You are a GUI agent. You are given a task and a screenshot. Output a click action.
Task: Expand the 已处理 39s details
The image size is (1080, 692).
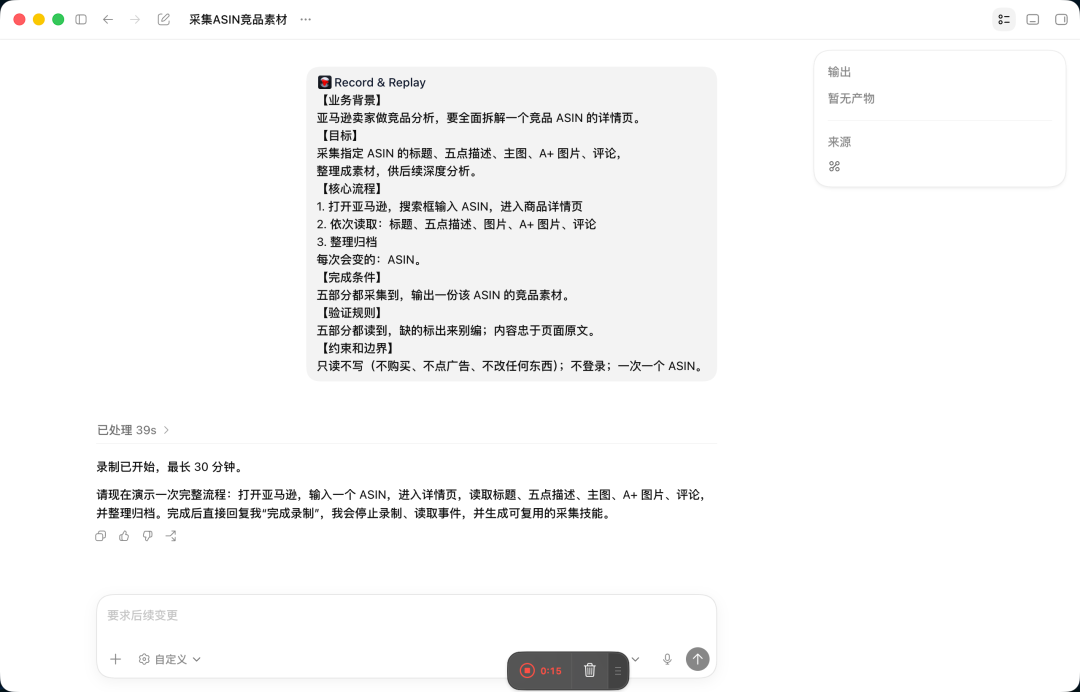pyautogui.click(x=133, y=430)
